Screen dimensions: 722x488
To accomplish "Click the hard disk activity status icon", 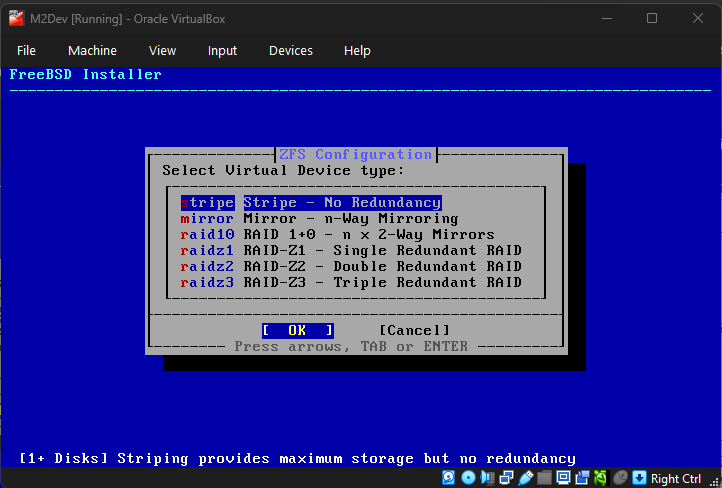I will [x=449, y=478].
